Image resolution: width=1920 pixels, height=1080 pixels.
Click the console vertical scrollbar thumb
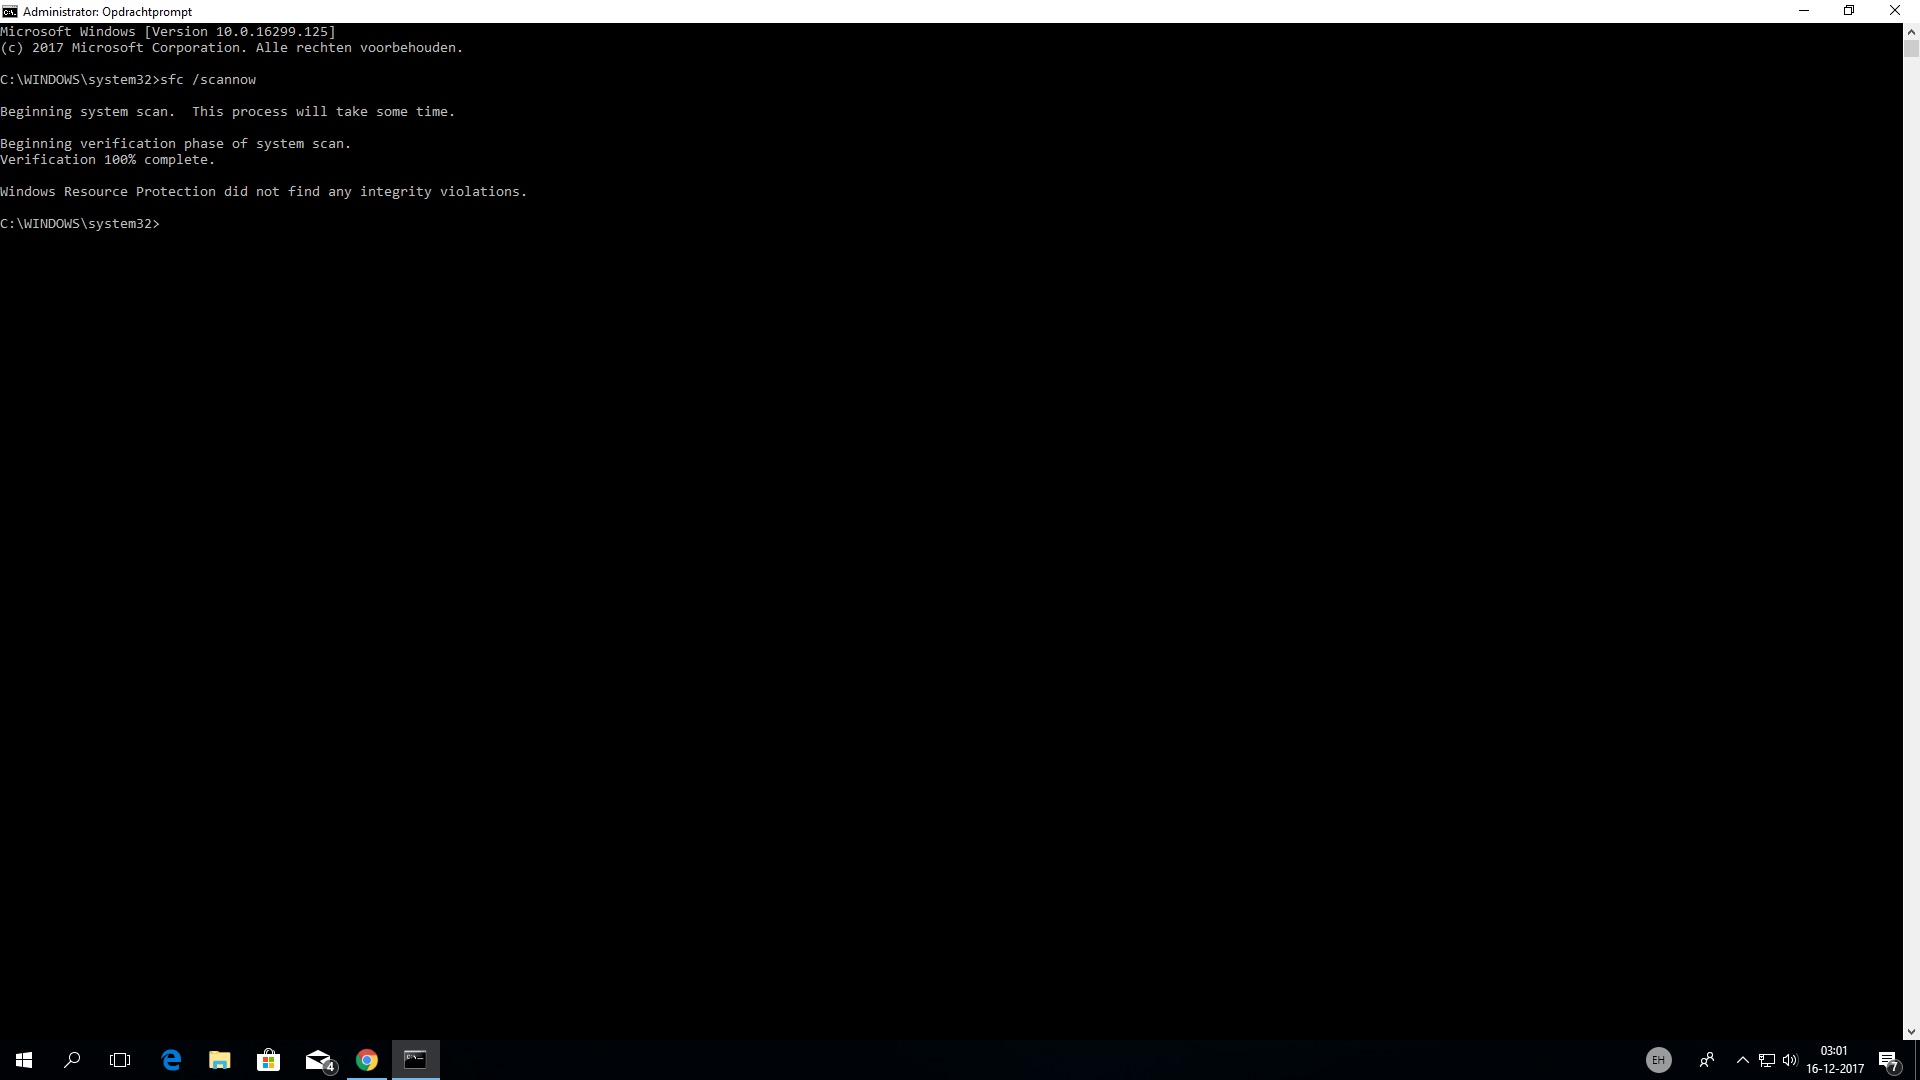click(1911, 48)
